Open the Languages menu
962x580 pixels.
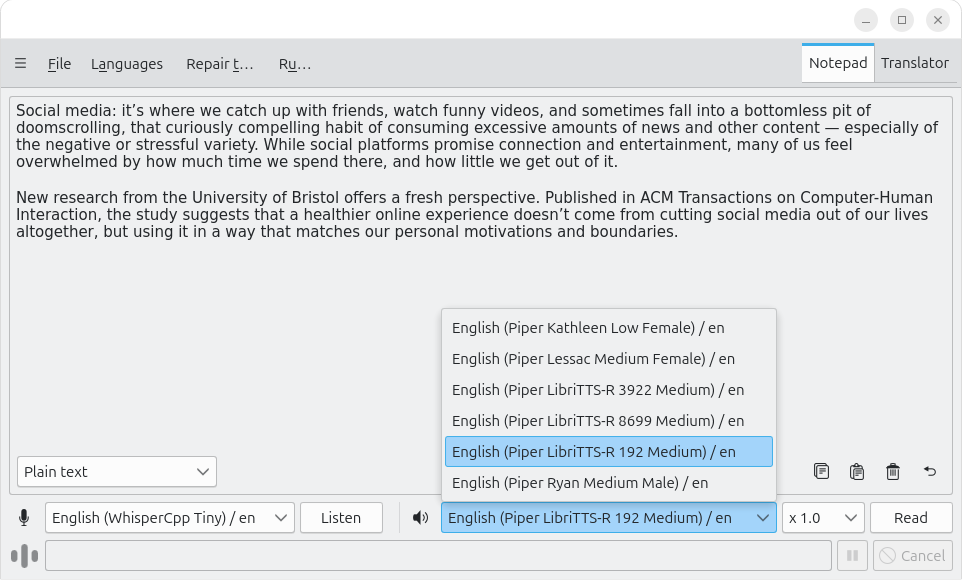tap(127, 64)
